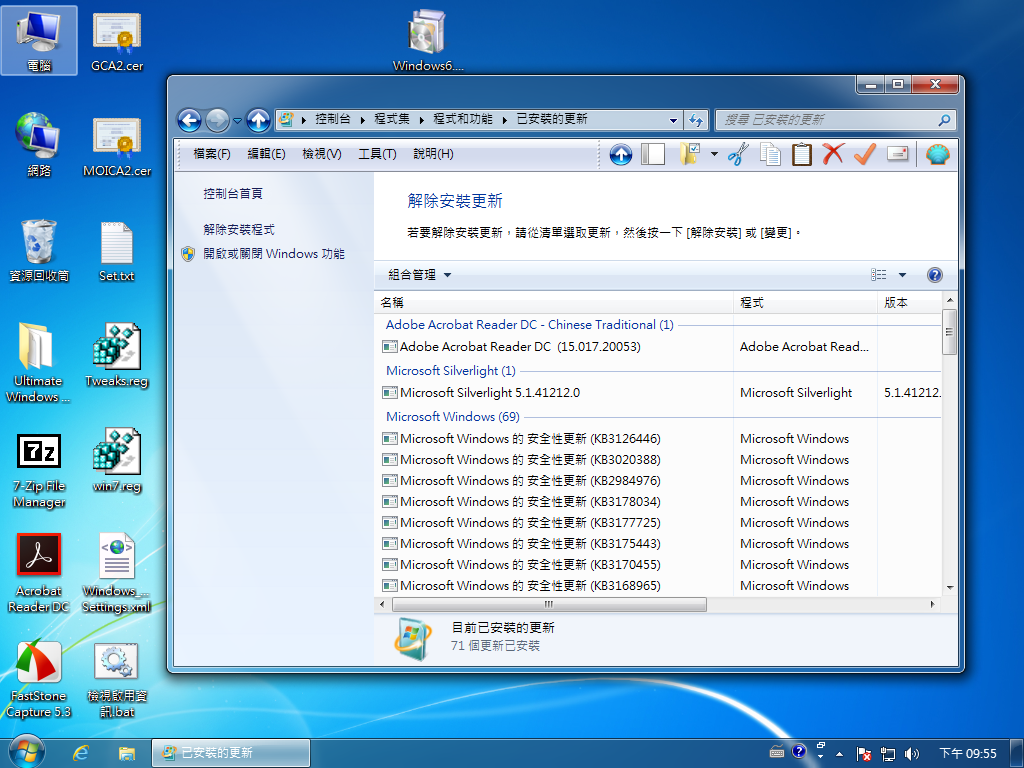
Task: Select the KB3170455 security update
Action: (x=661, y=564)
